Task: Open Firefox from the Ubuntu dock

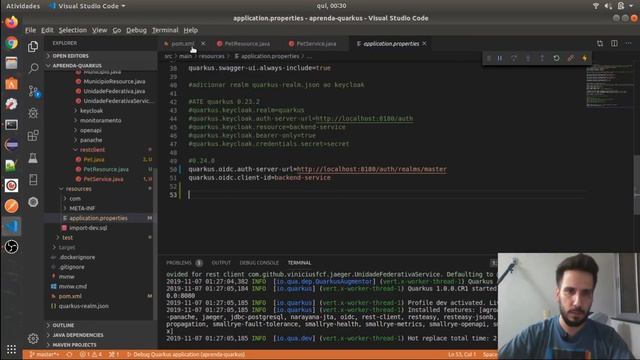Action: click(11, 22)
